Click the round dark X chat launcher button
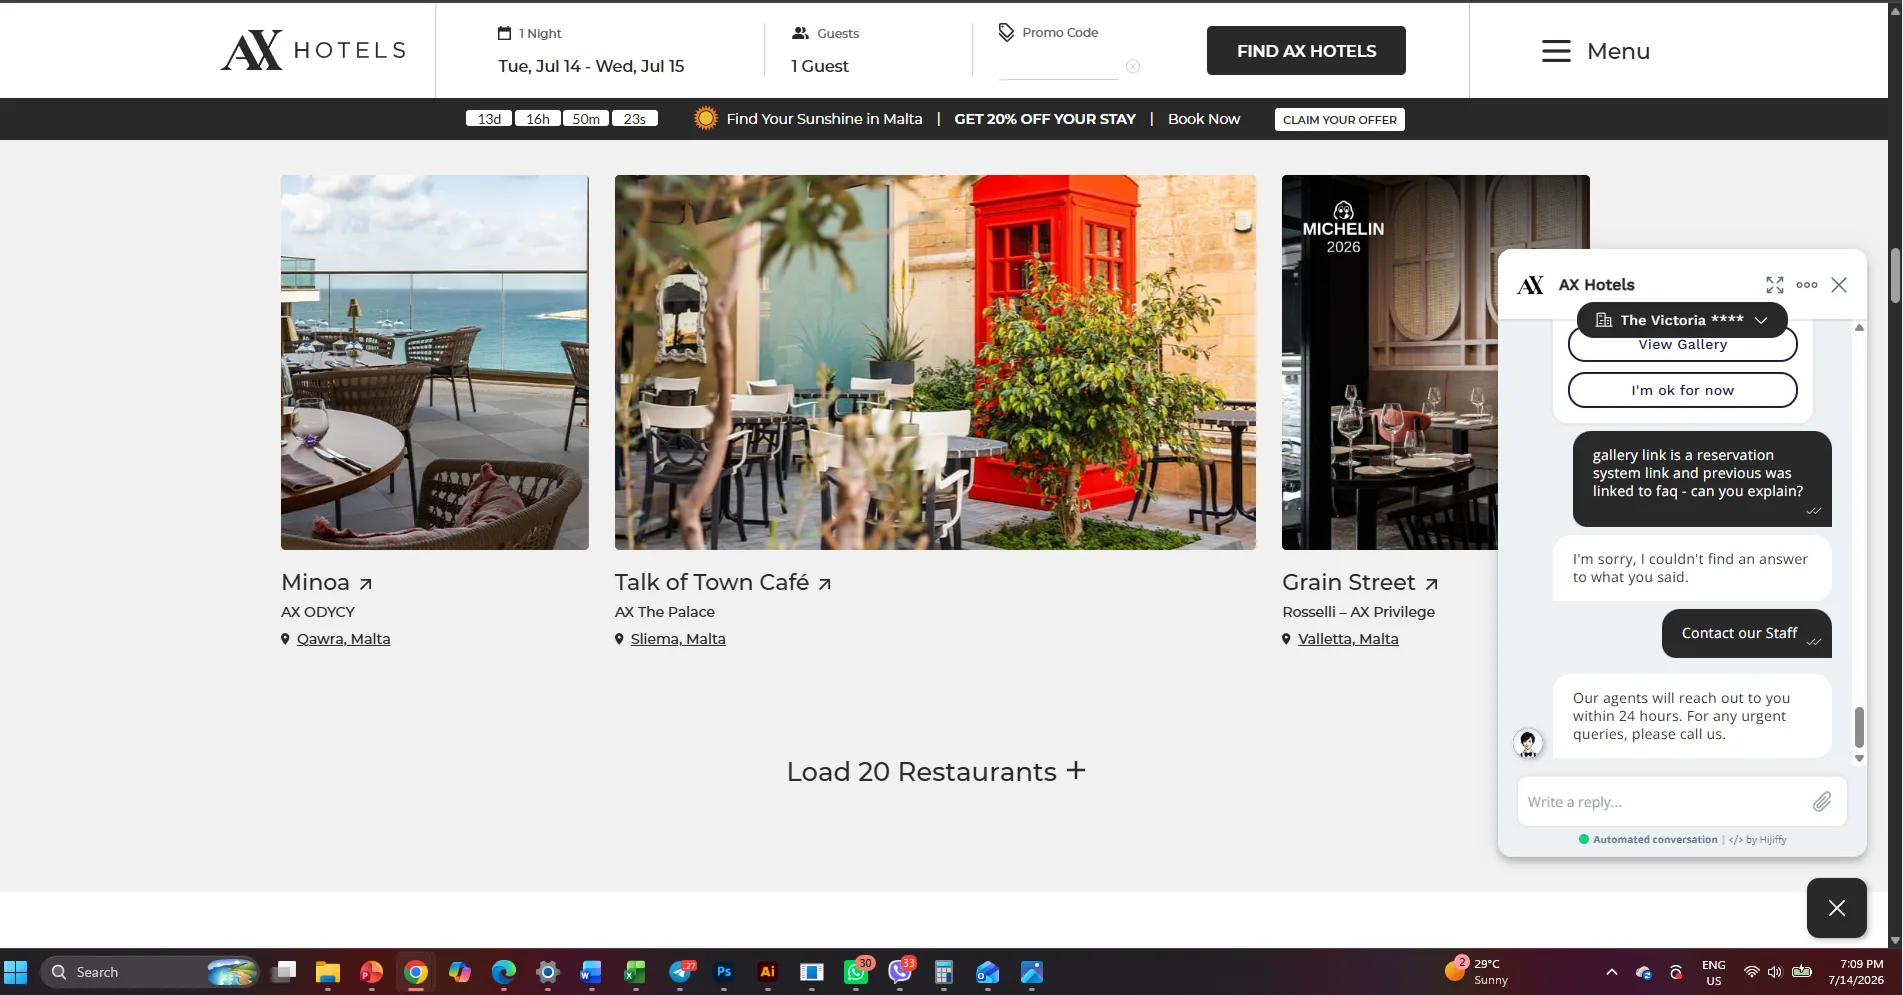The image size is (1903, 995). coord(1837,908)
